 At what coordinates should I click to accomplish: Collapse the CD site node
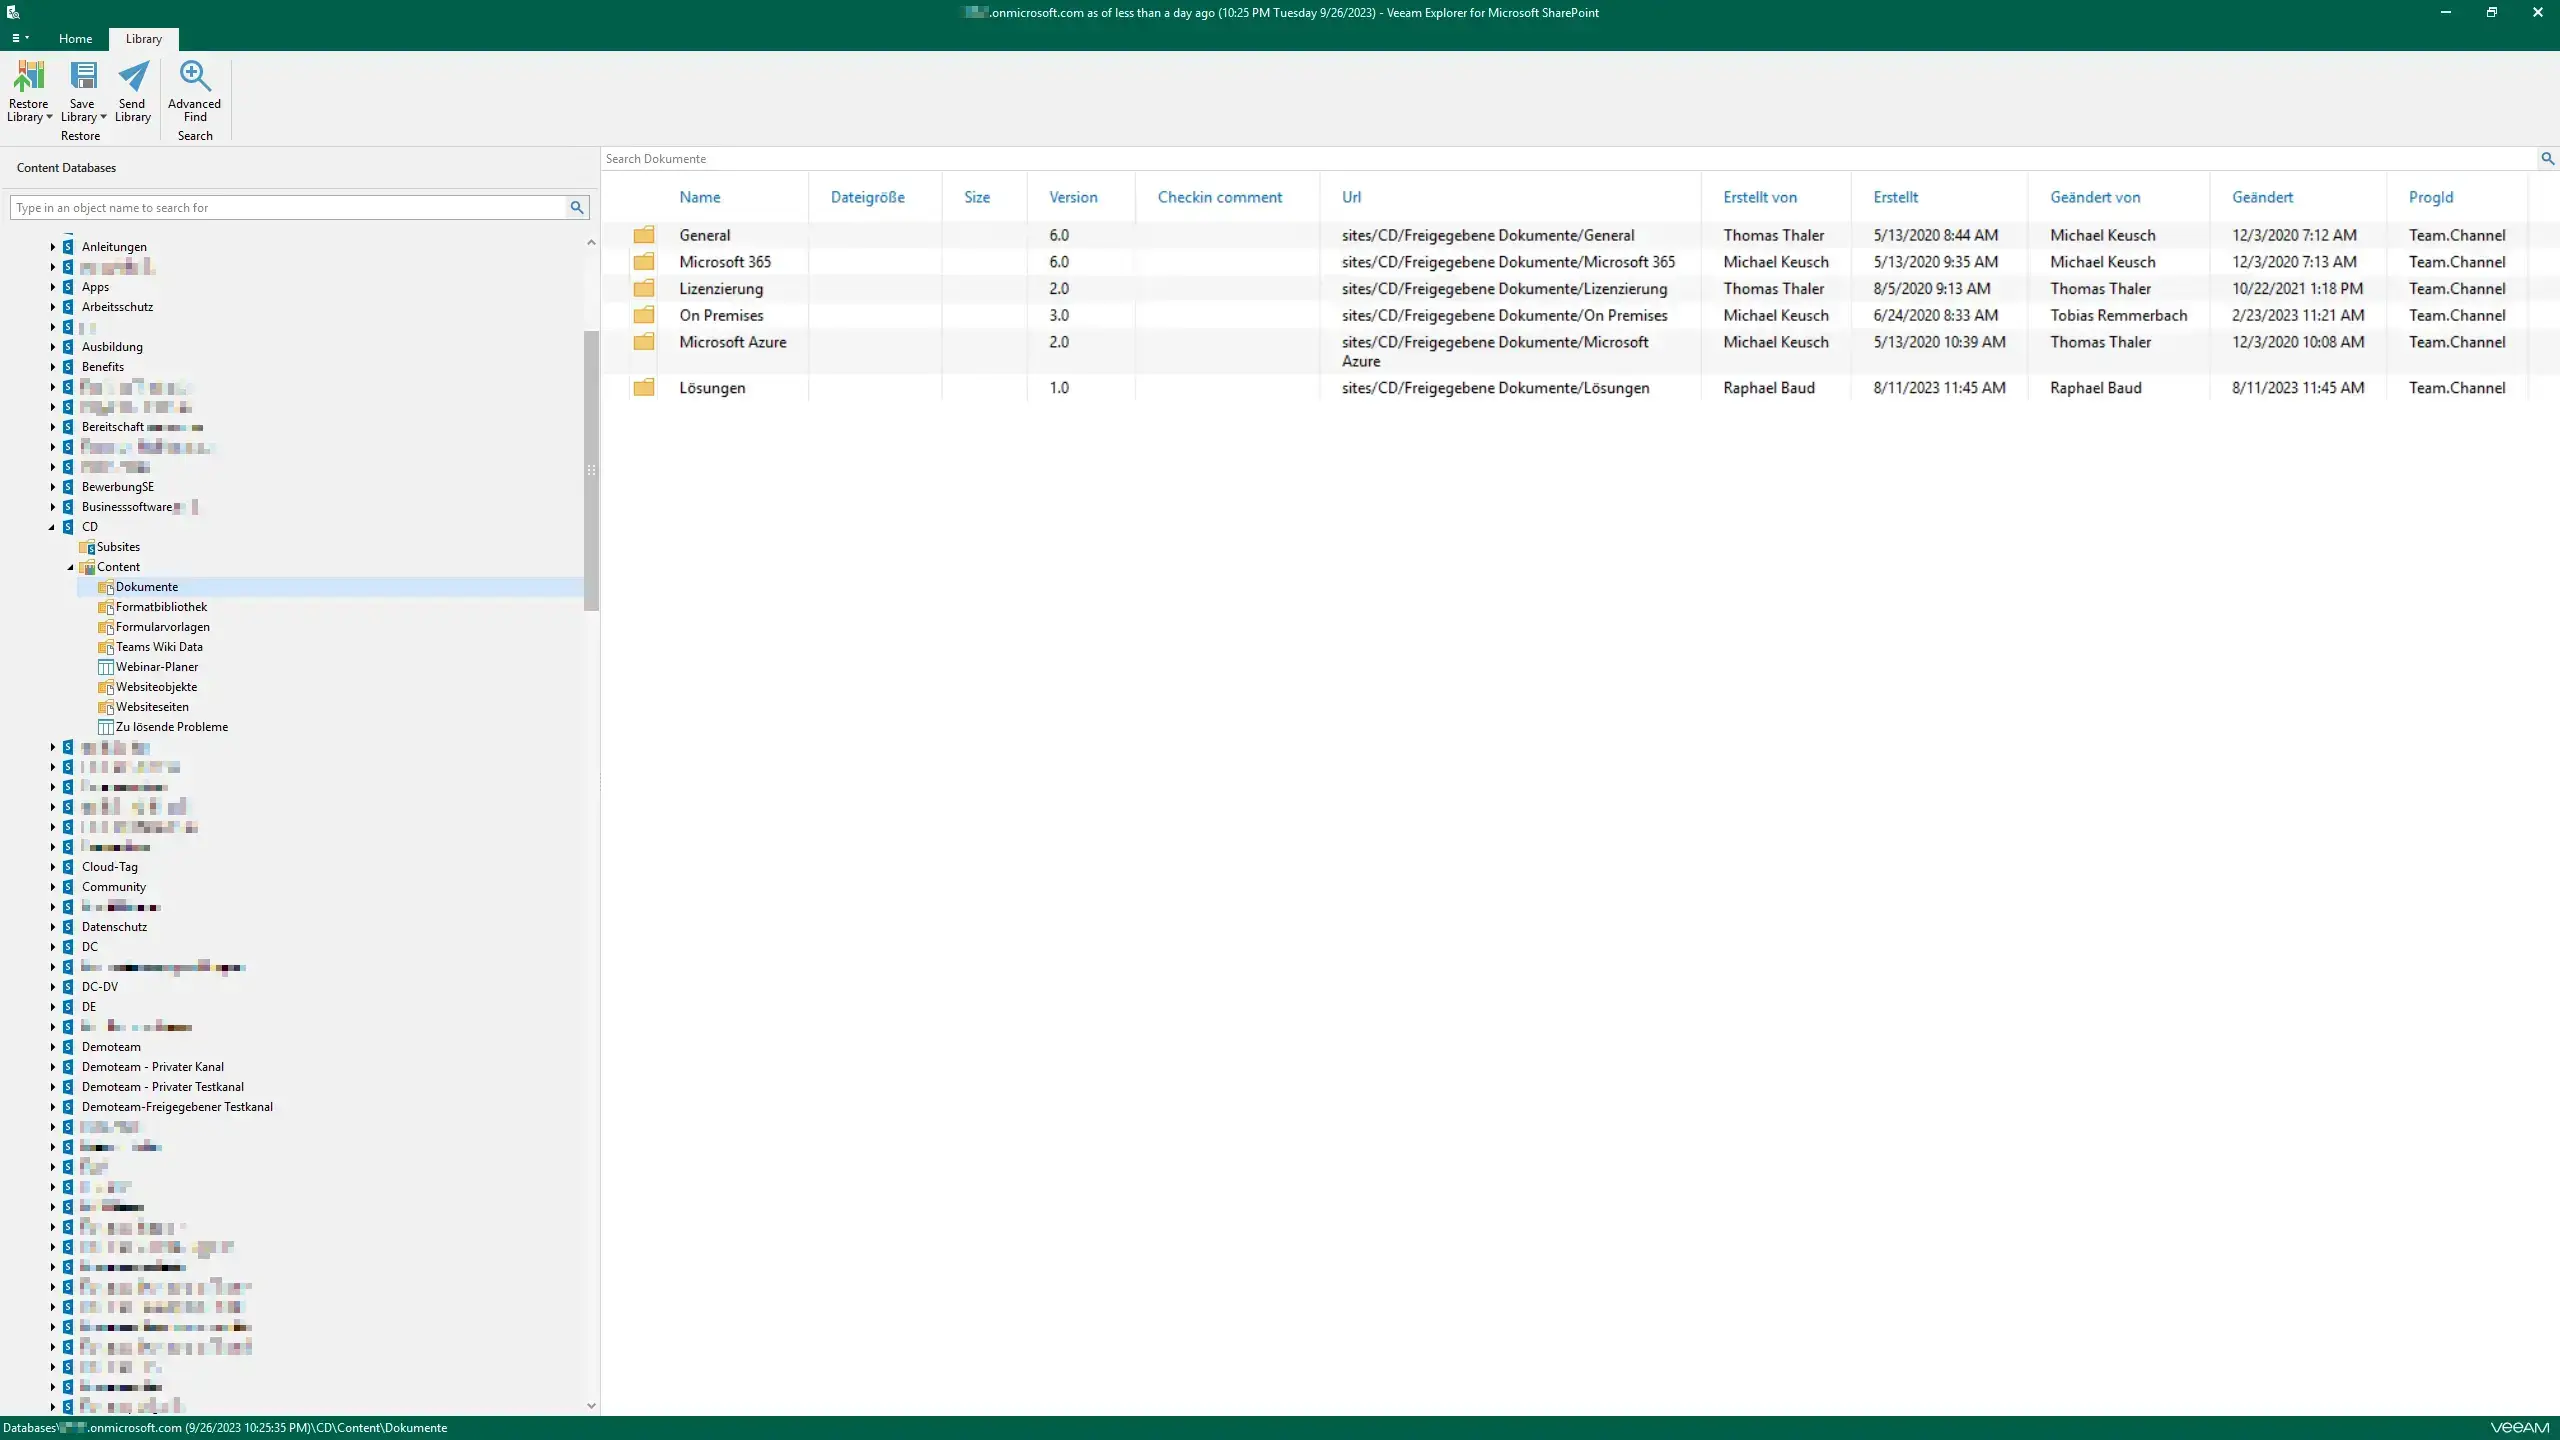point(53,527)
